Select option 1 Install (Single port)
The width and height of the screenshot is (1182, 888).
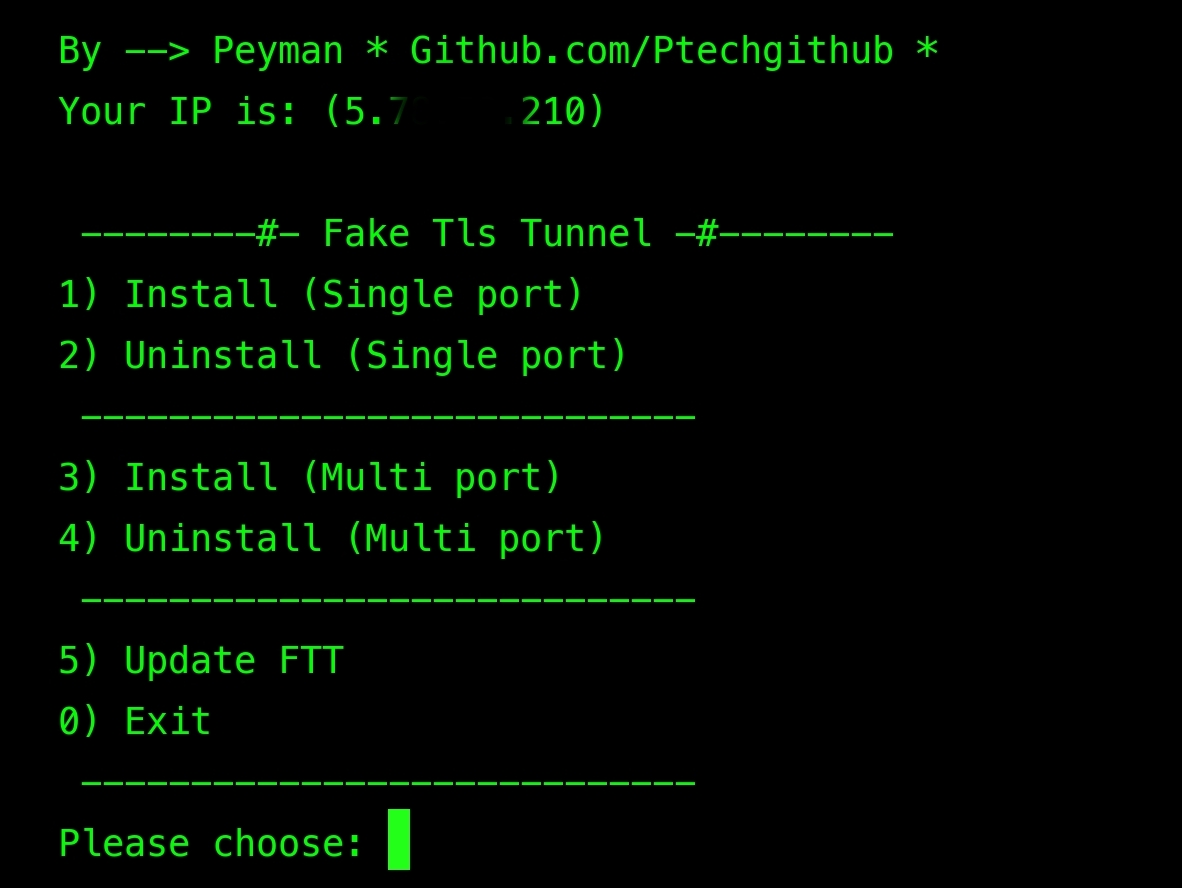coord(321,294)
